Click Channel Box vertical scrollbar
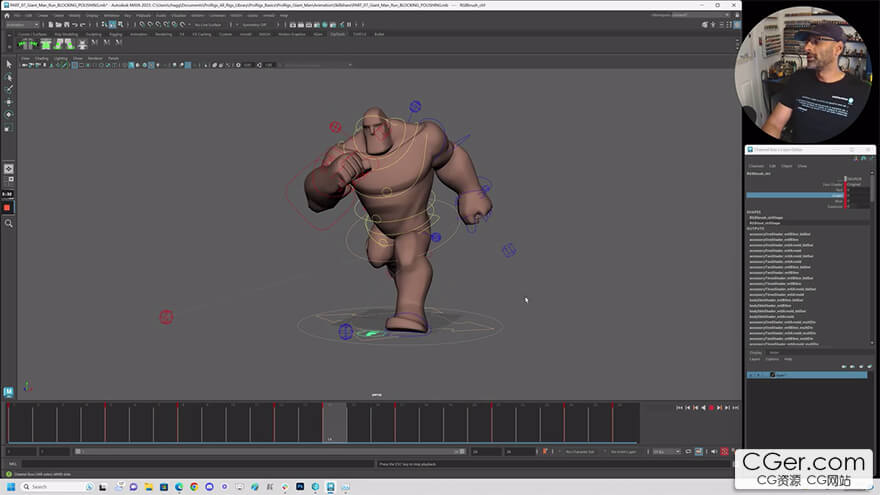 tap(872, 188)
